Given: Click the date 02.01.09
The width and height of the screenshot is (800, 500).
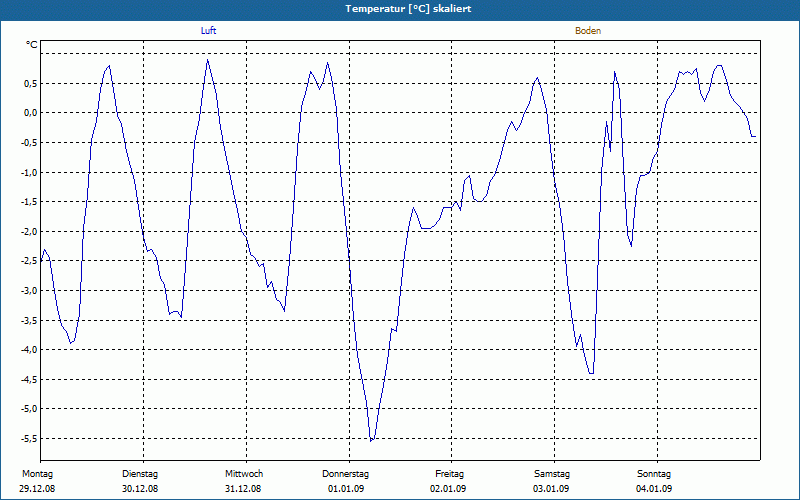Looking at the screenshot, I should tap(448, 489).
